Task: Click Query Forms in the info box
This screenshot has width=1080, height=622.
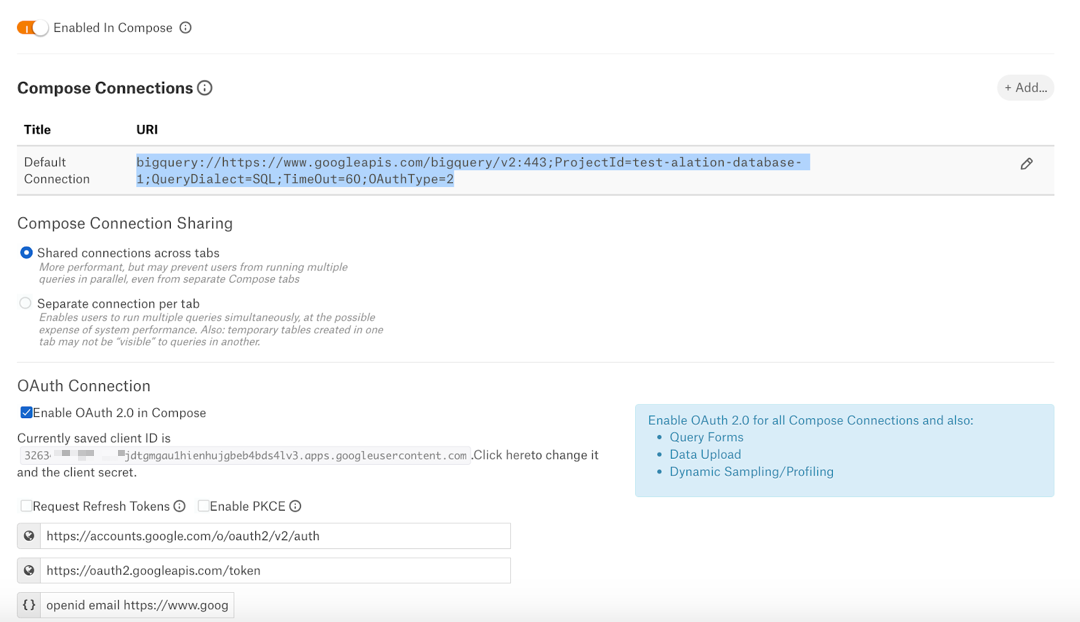Action: (x=706, y=437)
